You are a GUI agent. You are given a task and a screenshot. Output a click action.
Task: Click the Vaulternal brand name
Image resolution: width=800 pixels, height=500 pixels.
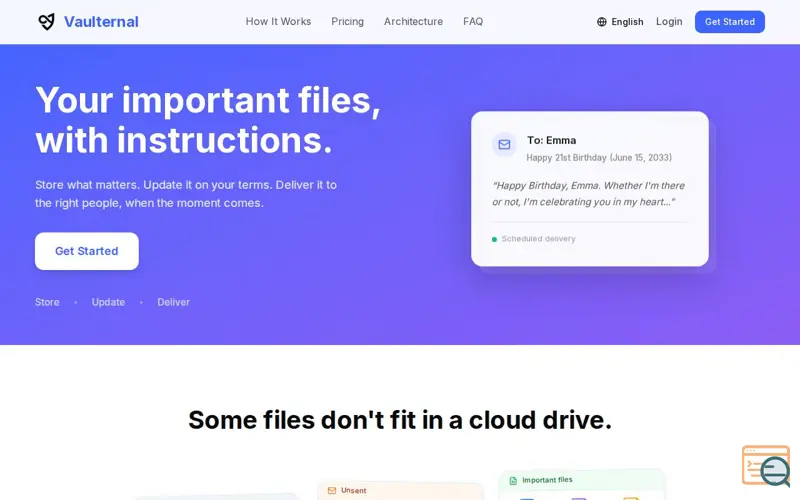click(x=101, y=22)
